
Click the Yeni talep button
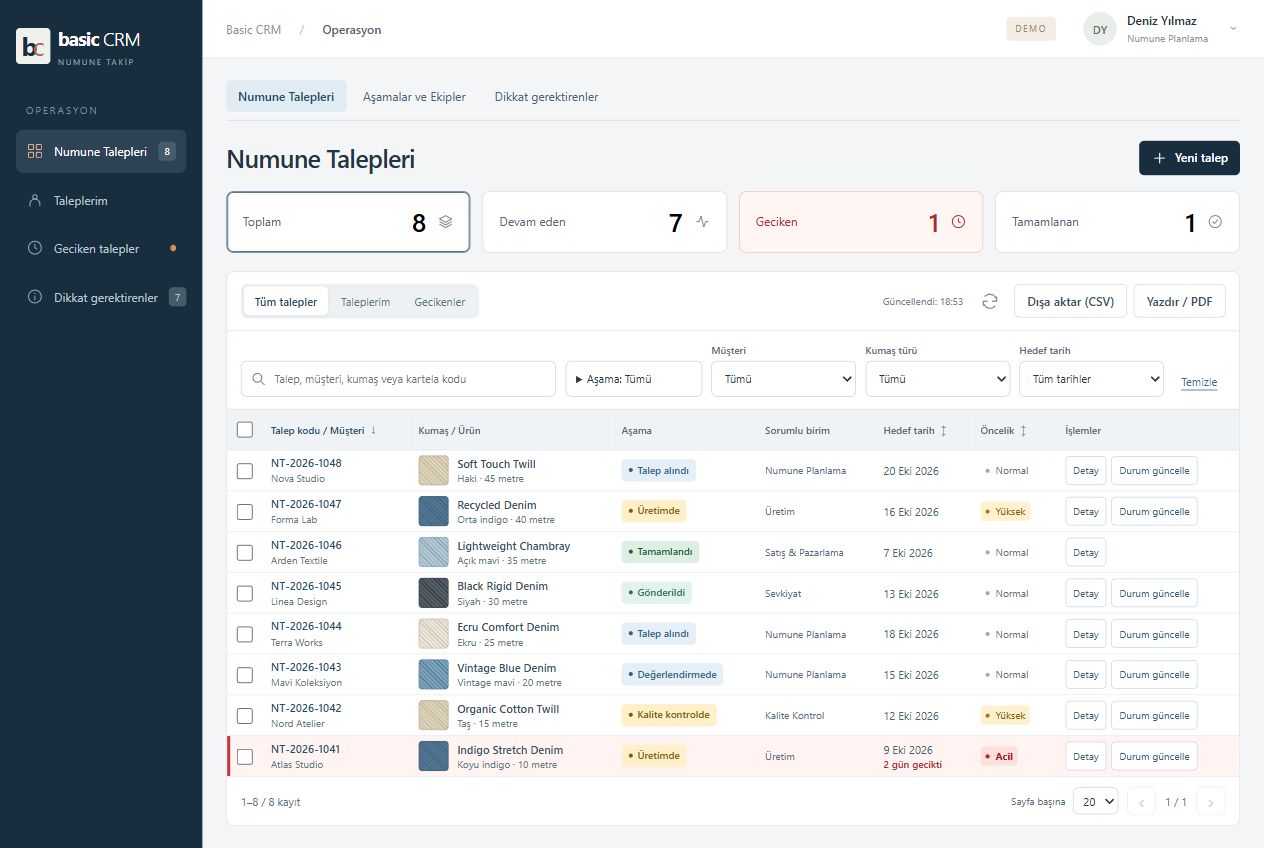[x=1189, y=158]
